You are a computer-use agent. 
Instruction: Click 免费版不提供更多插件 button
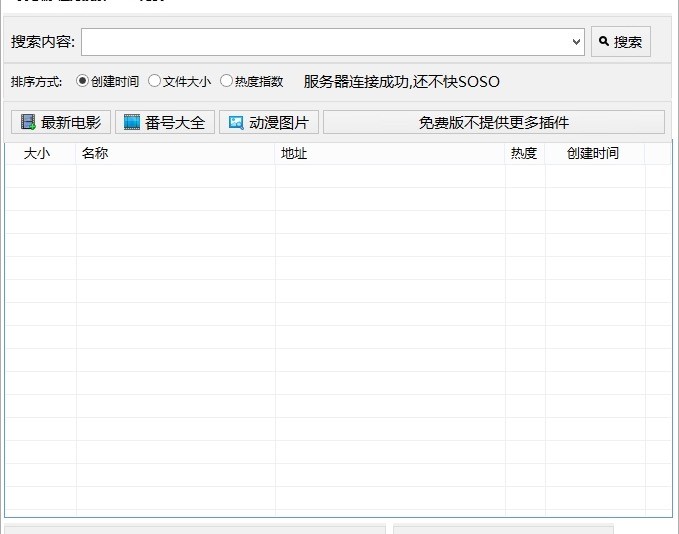point(494,122)
